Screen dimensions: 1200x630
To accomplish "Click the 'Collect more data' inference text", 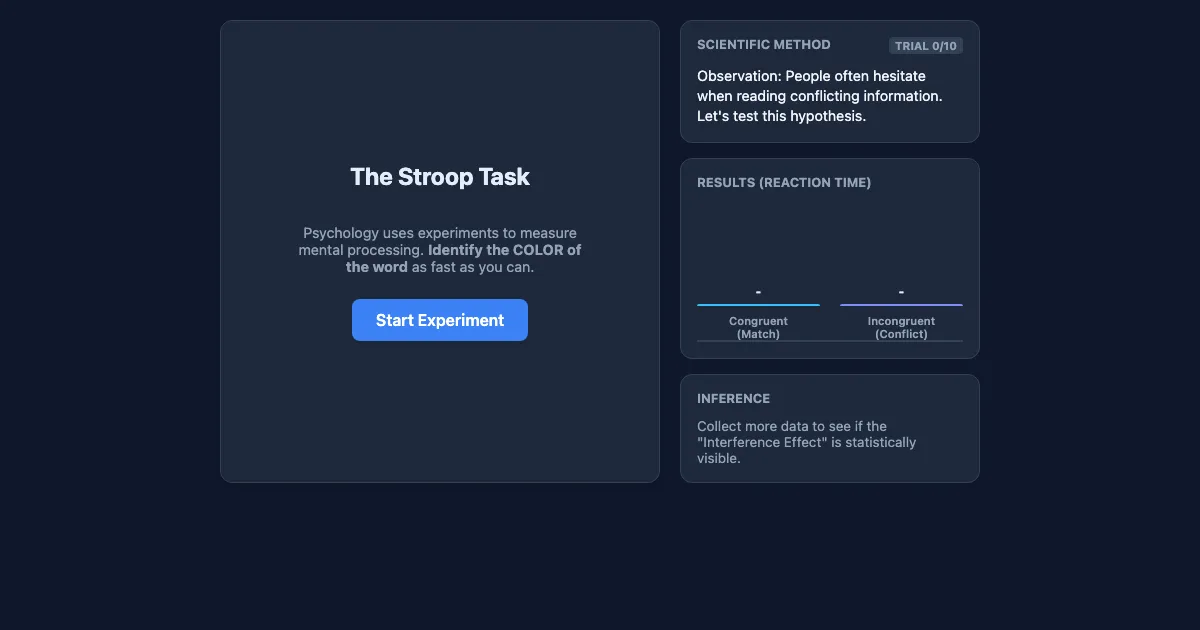I will click(806, 442).
